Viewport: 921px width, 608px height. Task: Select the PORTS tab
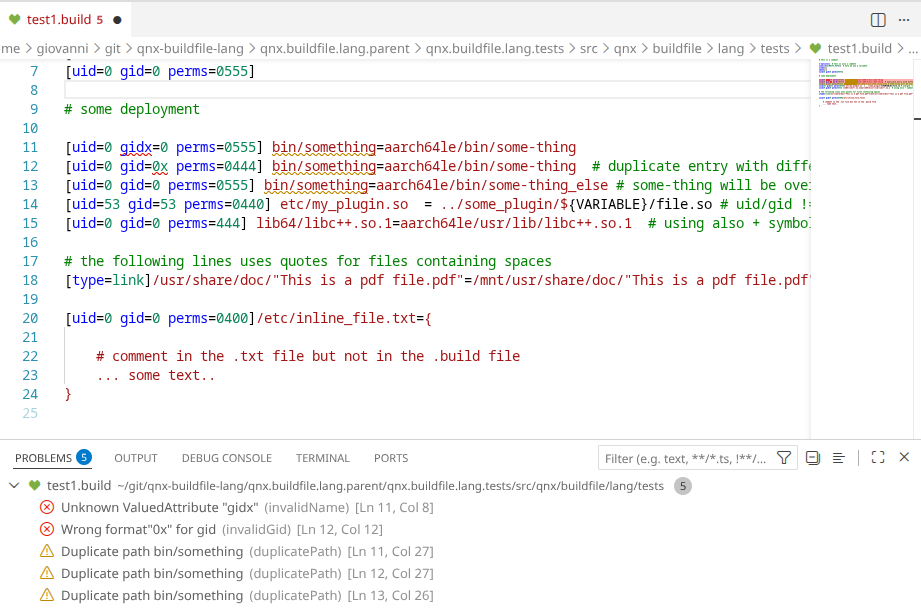click(390, 458)
